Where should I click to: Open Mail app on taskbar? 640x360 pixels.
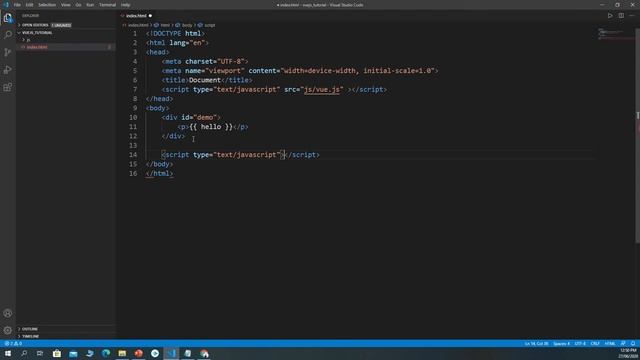[73, 353]
